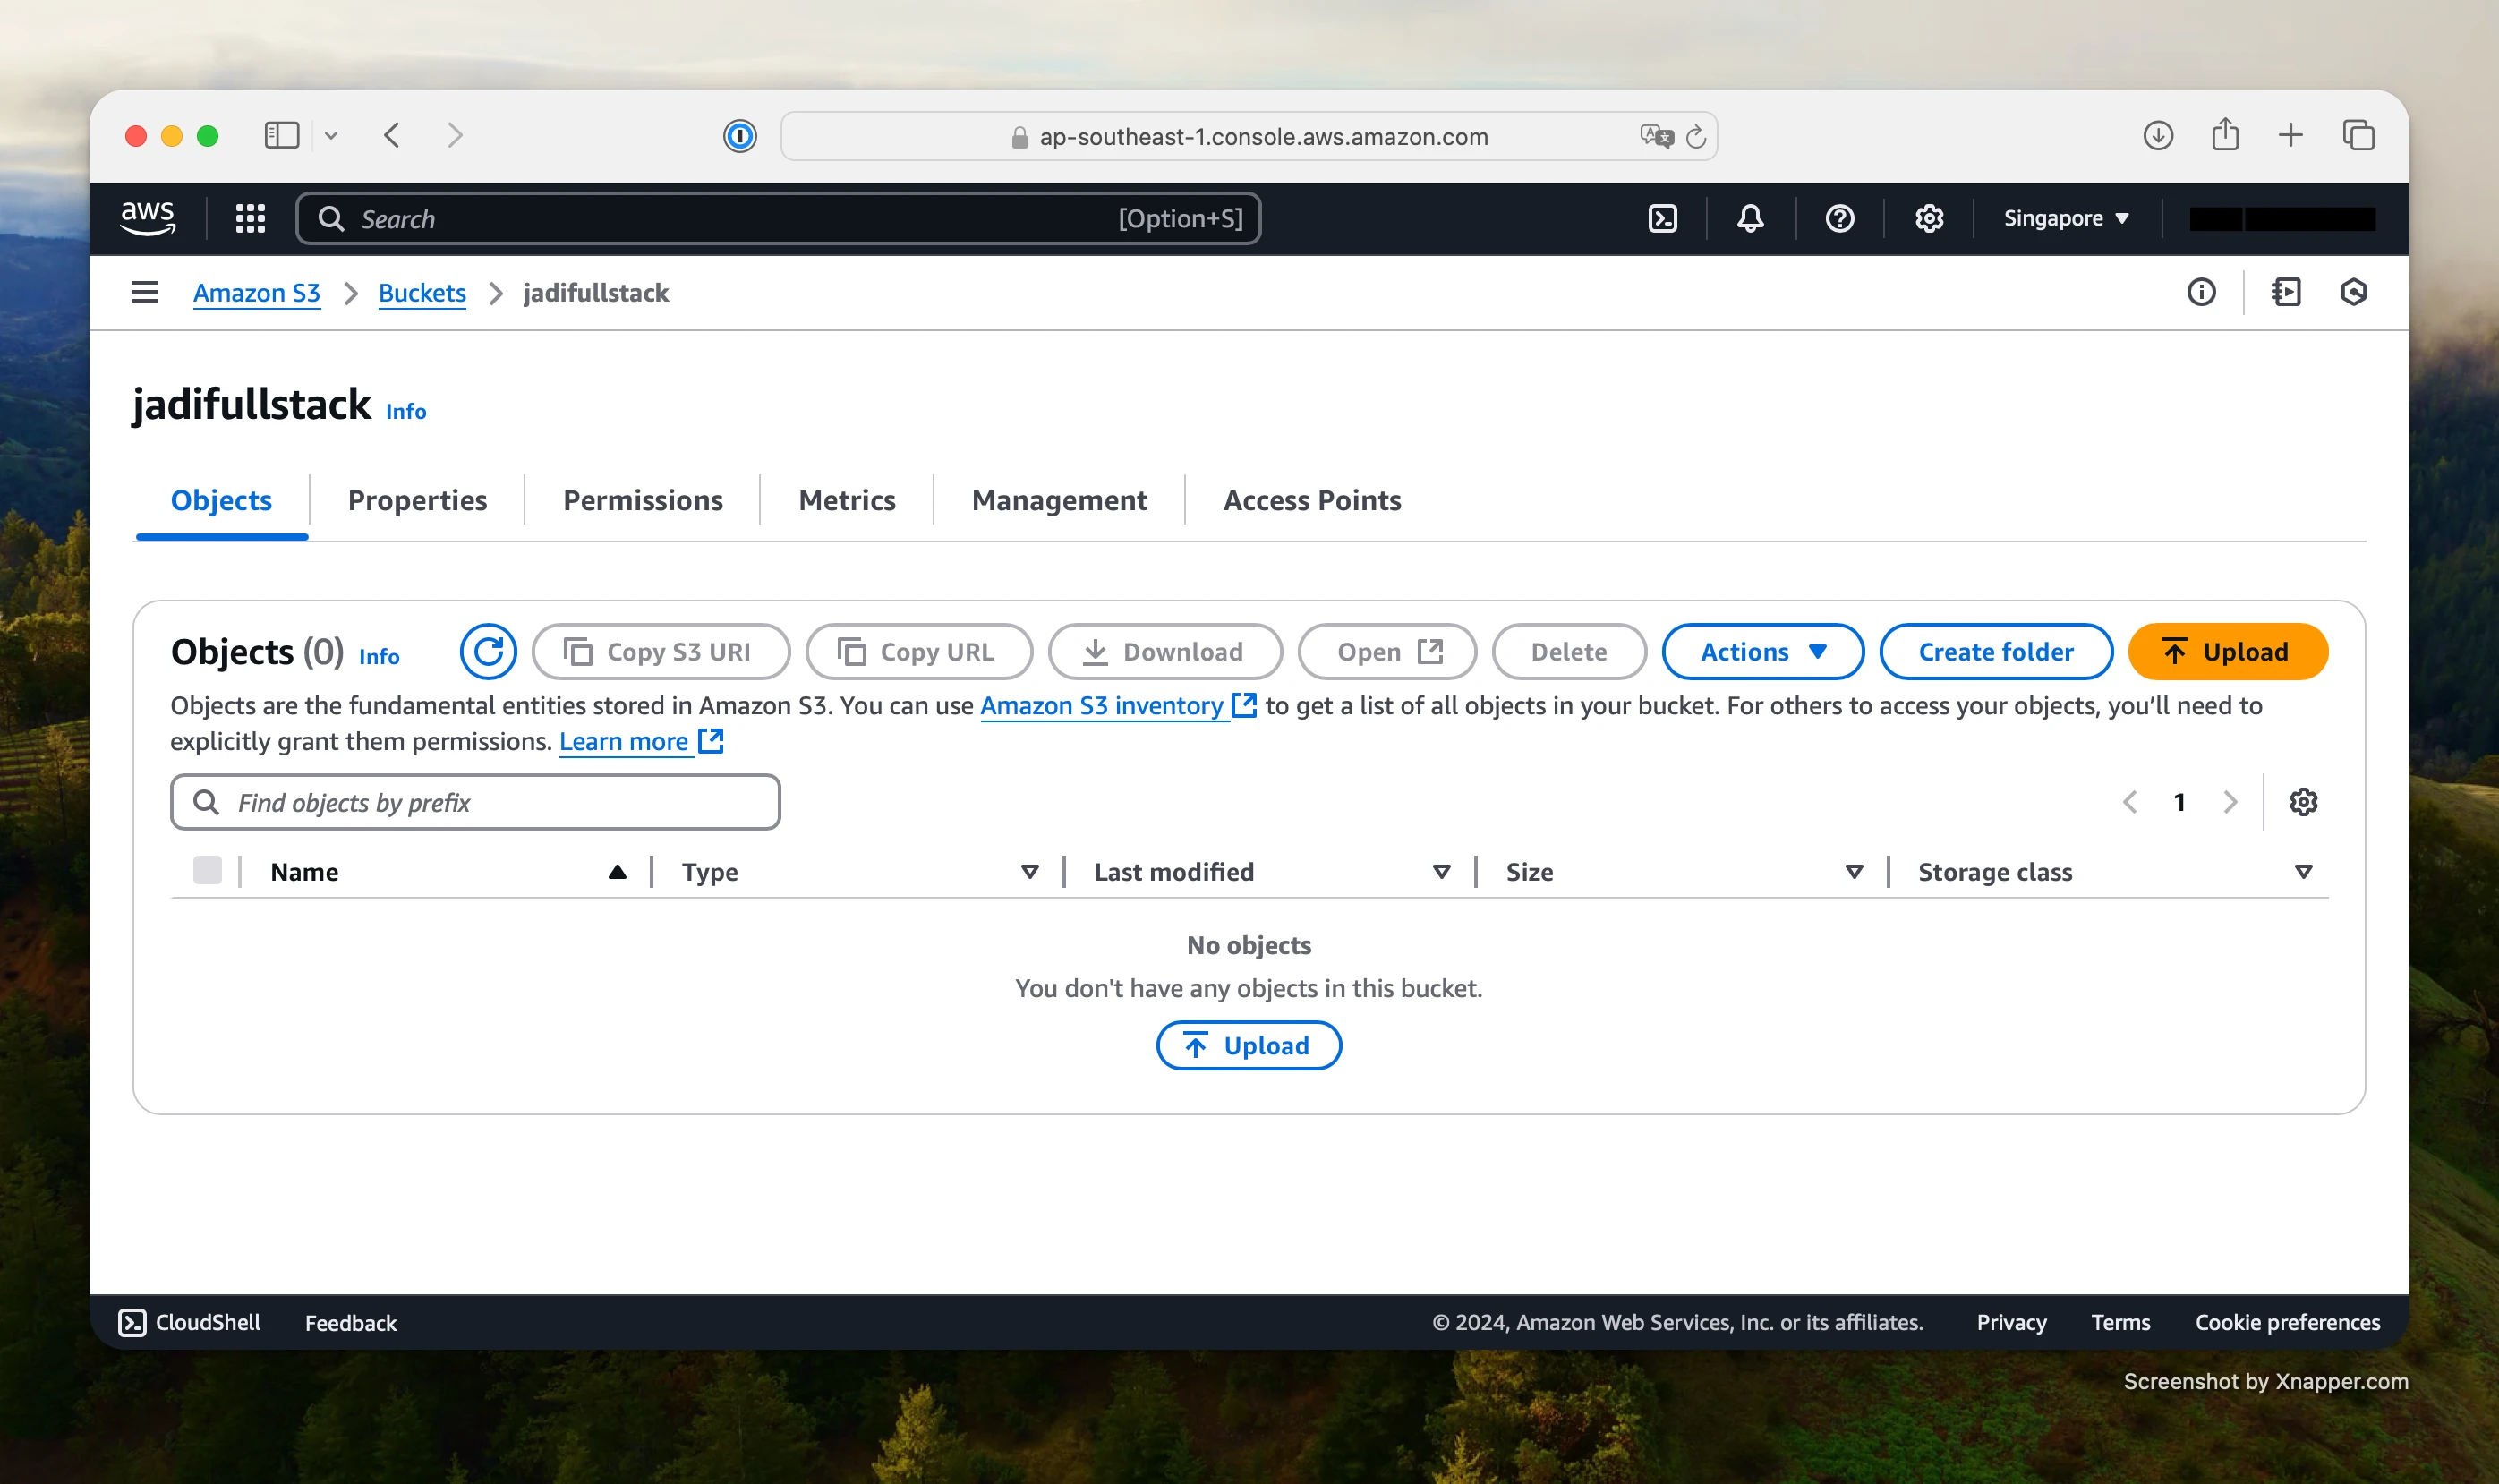Viewport: 2499px width, 1484px height.
Task: Open the notifications bell
Action: (1750, 218)
